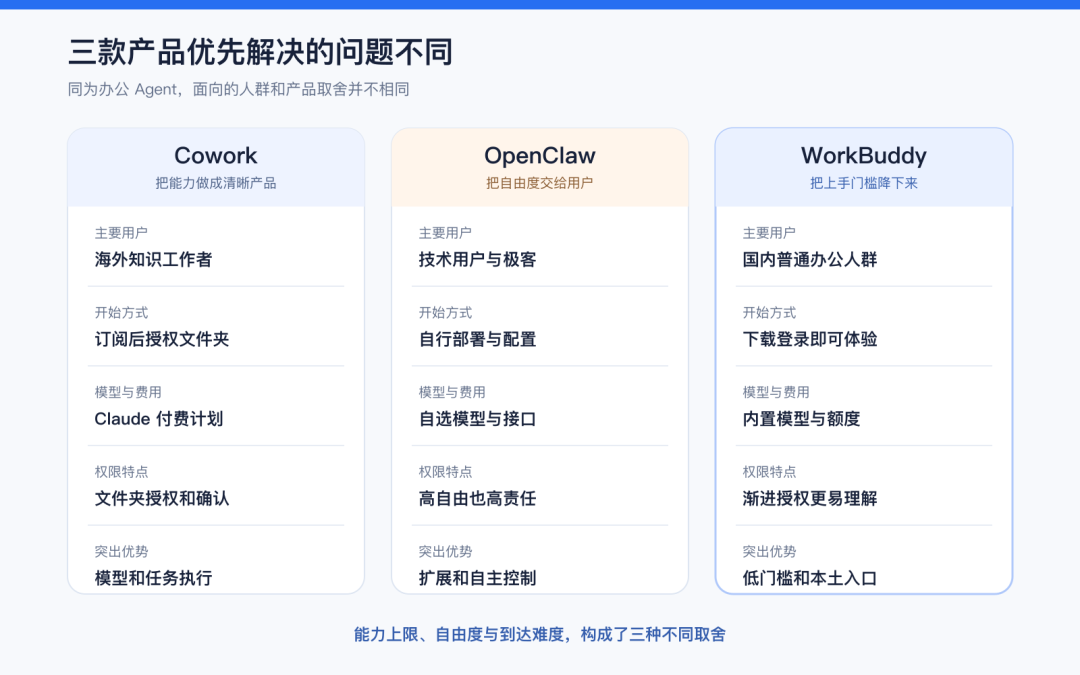Click the text 海外知识工作者
Viewport: 1080px width, 675px height.
pos(154,260)
